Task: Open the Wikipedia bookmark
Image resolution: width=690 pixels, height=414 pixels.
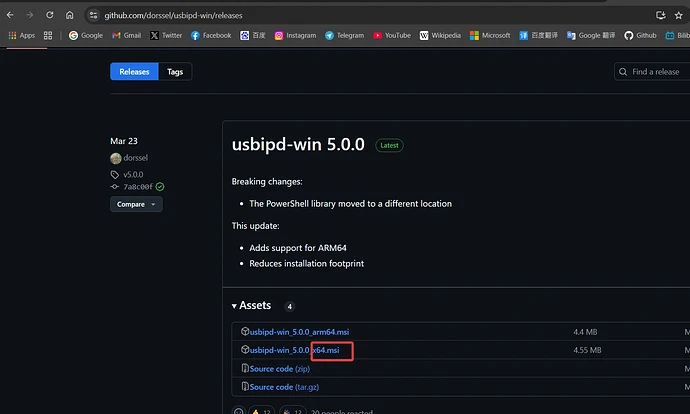Action: 440,35
